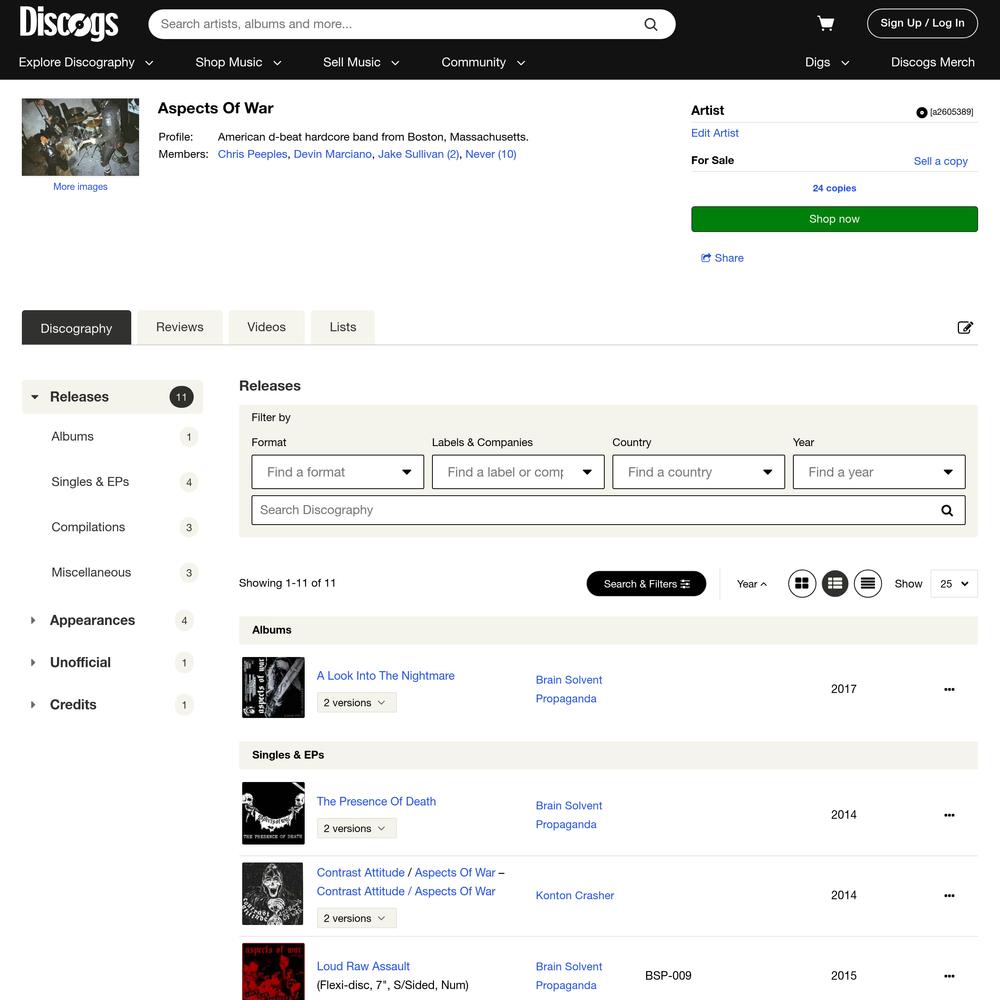The width and height of the screenshot is (1000, 1000).
Task: Click the green Shop now button
Action: click(834, 219)
